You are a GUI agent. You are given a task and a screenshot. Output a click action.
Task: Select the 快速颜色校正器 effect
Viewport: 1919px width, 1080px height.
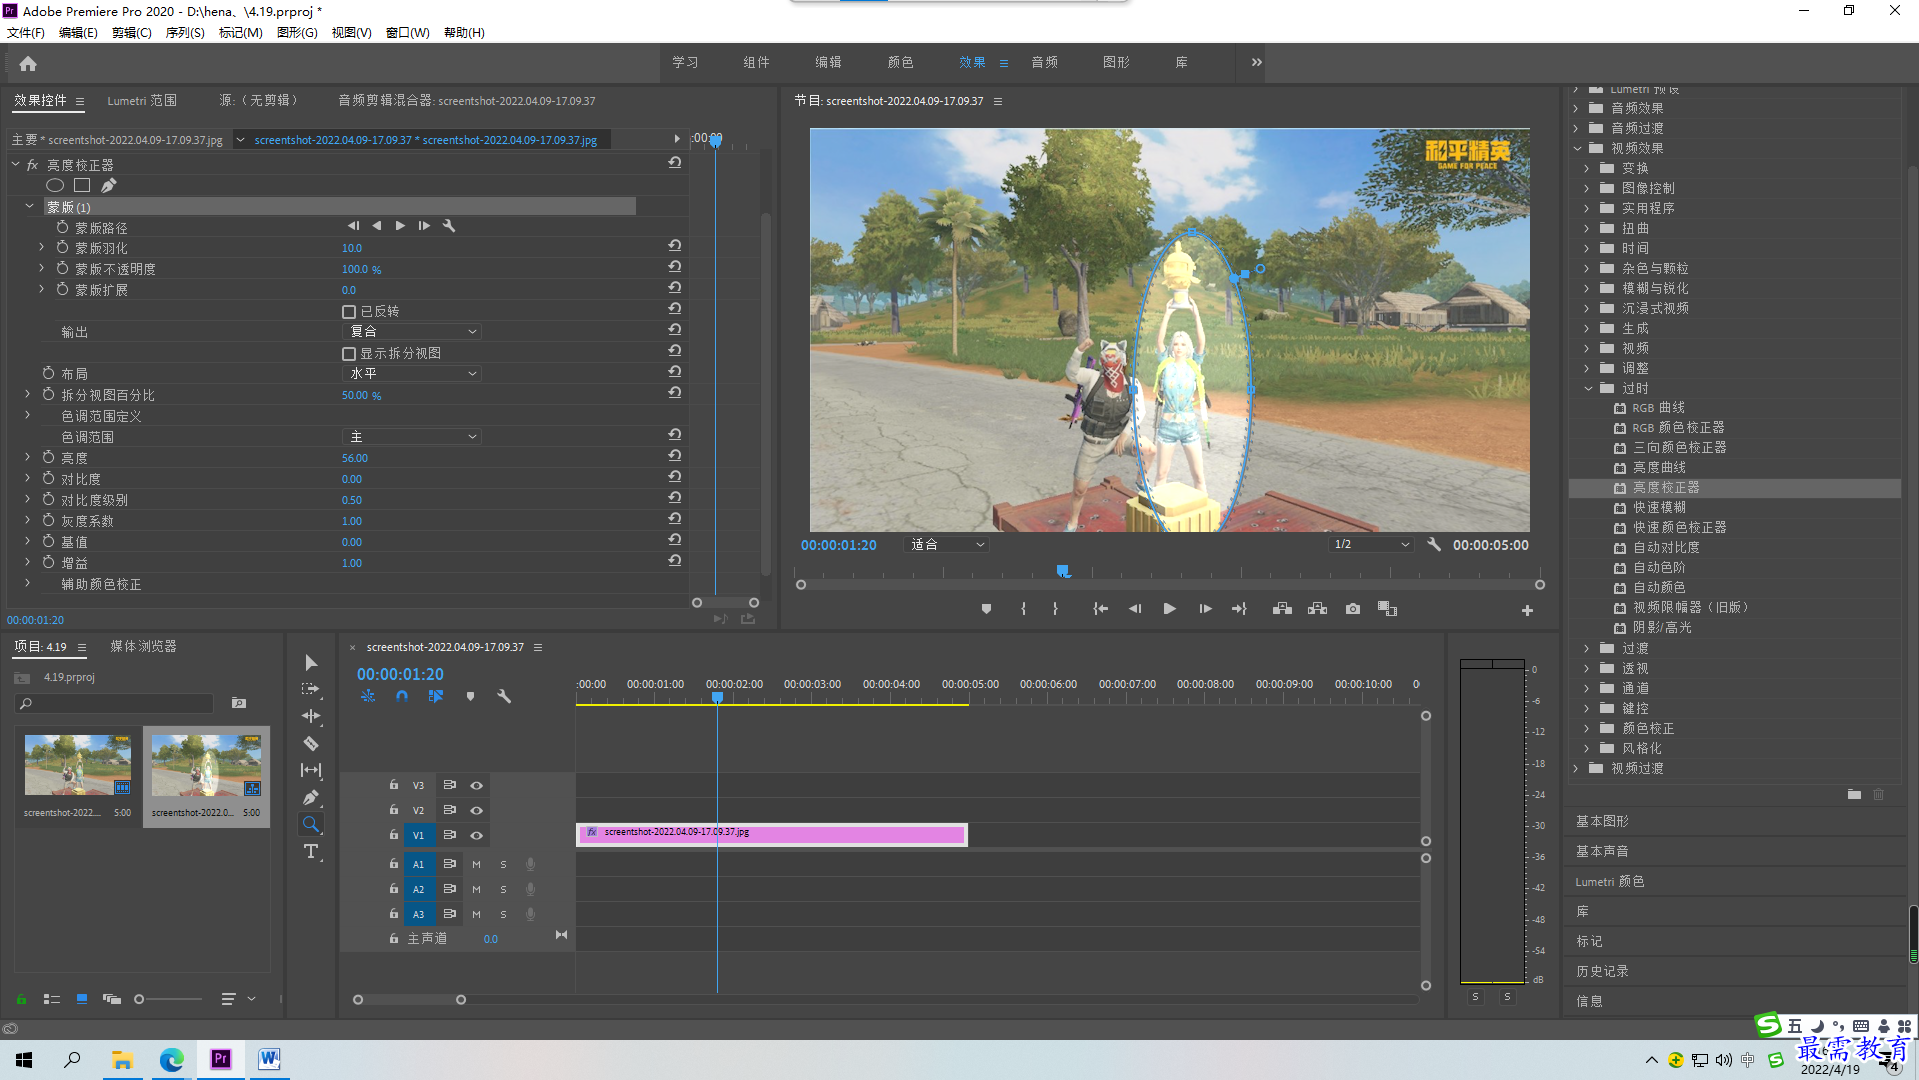click(x=1679, y=527)
